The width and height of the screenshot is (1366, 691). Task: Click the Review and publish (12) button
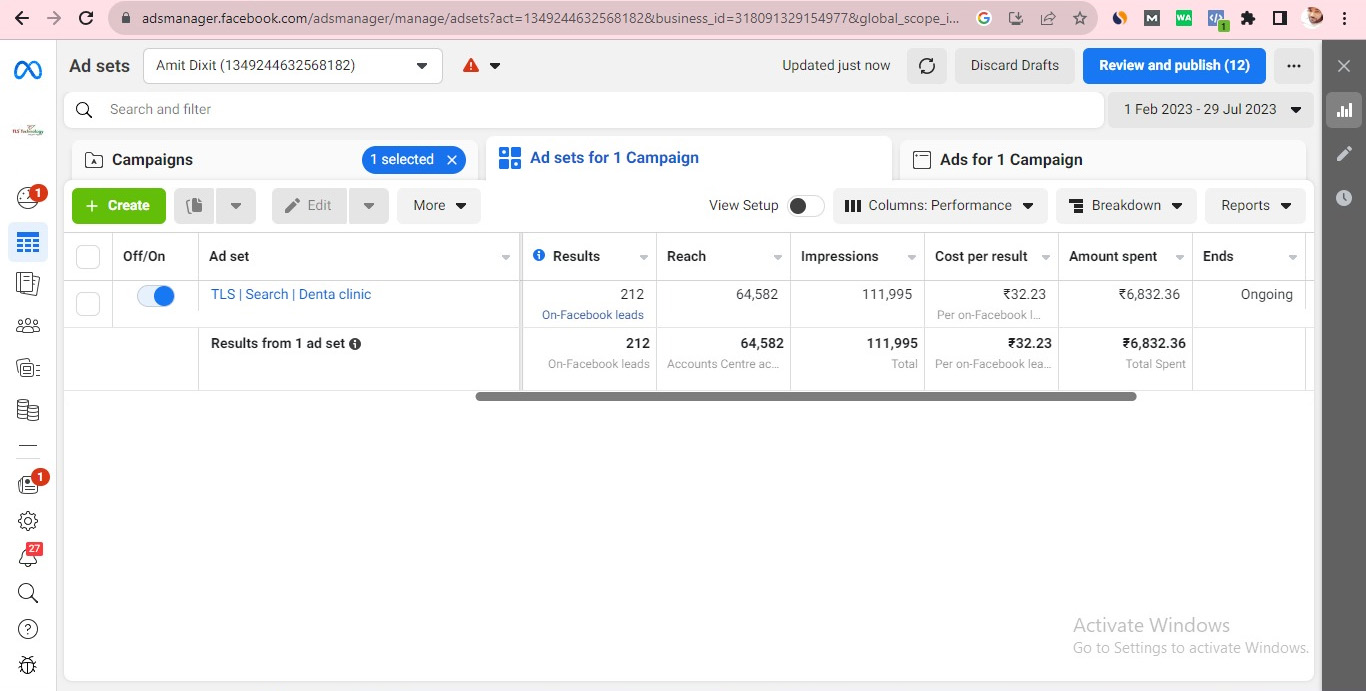[1174, 66]
